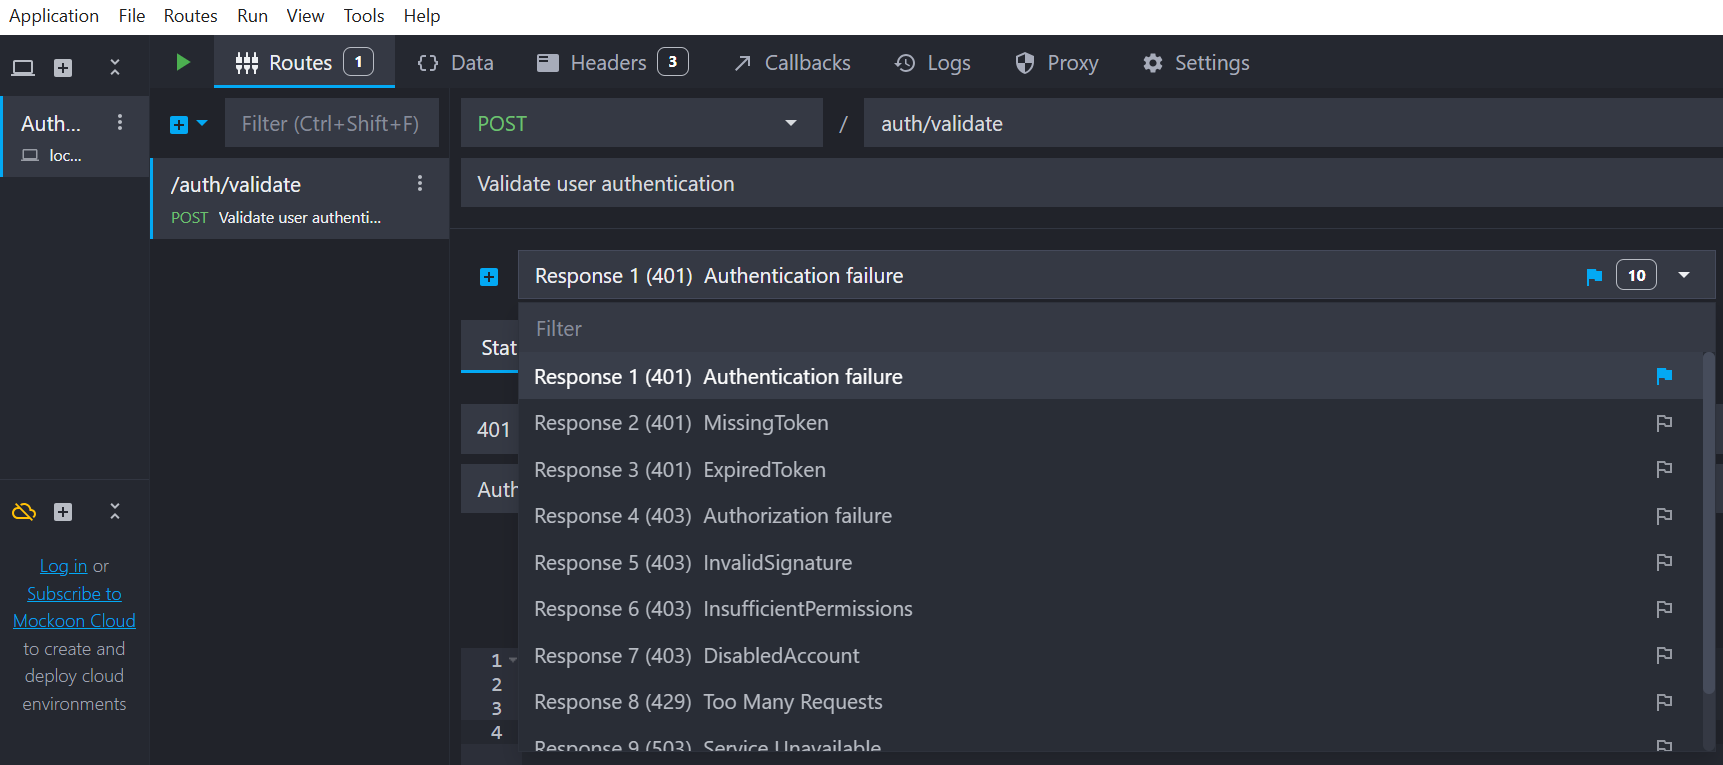The image size is (1723, 765).
Task: Toggle default flag for Response 1 Authentication failure
Action: (x=1664, y=376)
